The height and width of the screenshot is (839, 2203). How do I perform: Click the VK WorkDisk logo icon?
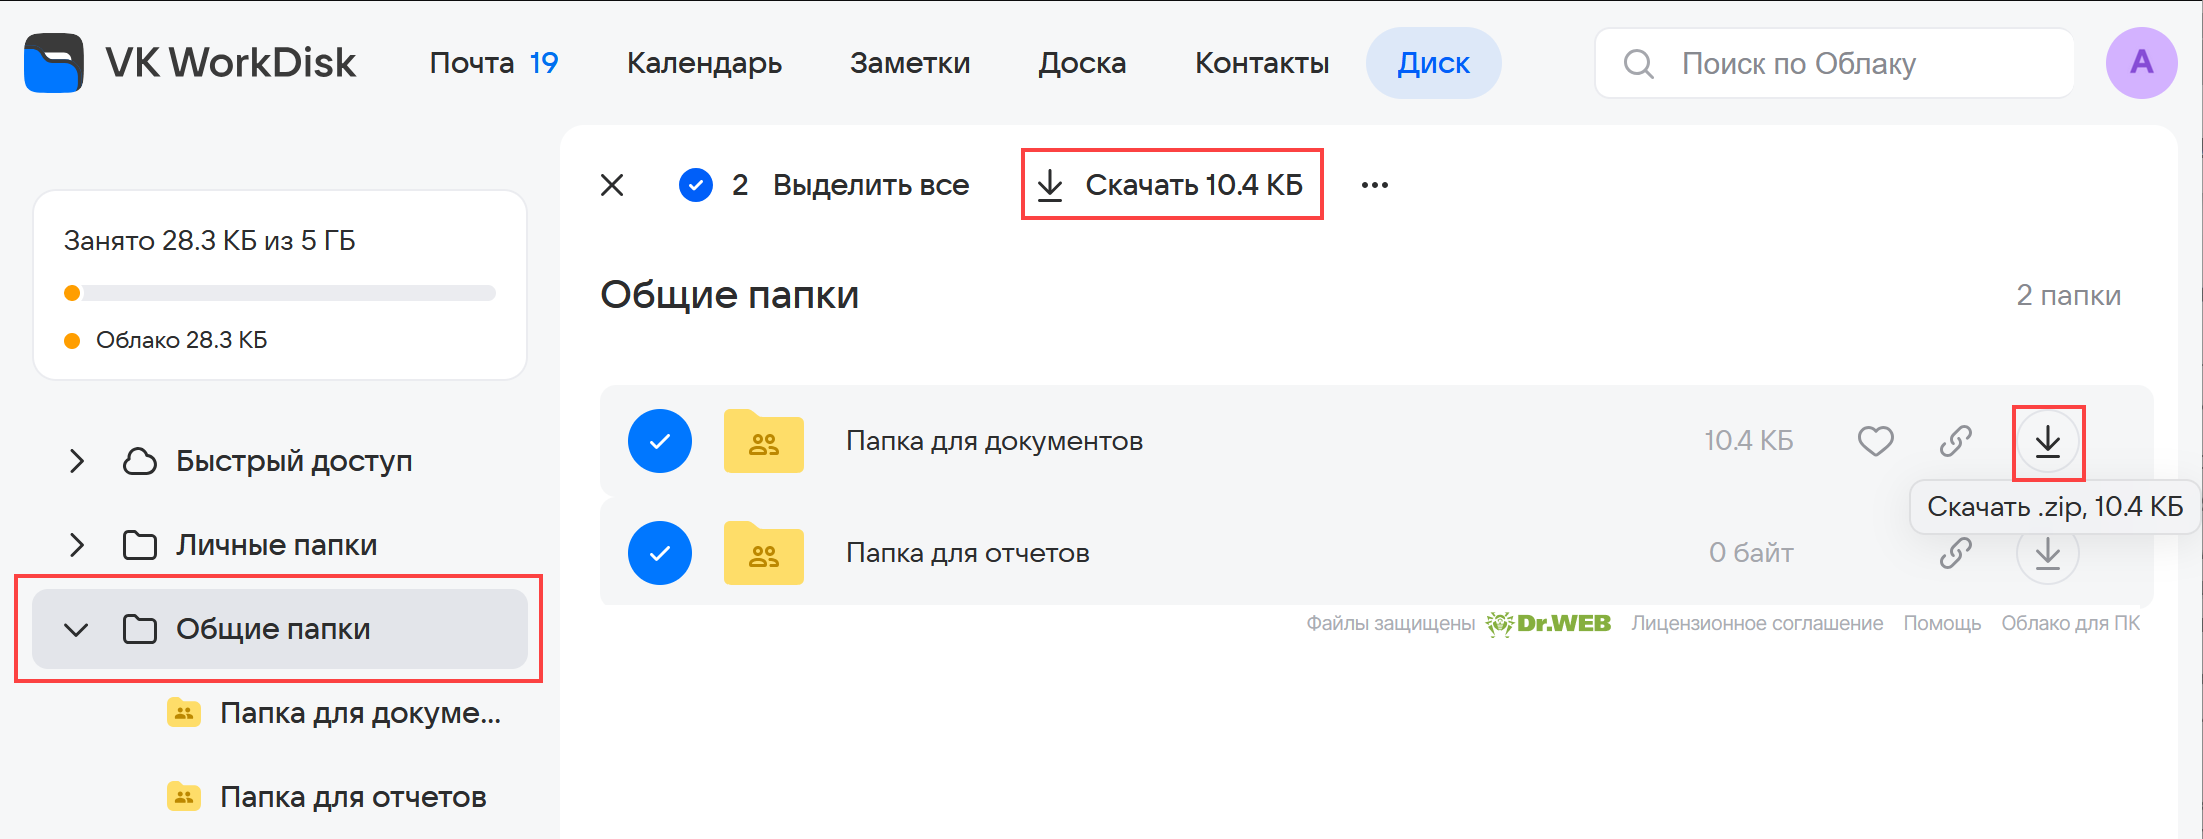click(x=54, y=63)
